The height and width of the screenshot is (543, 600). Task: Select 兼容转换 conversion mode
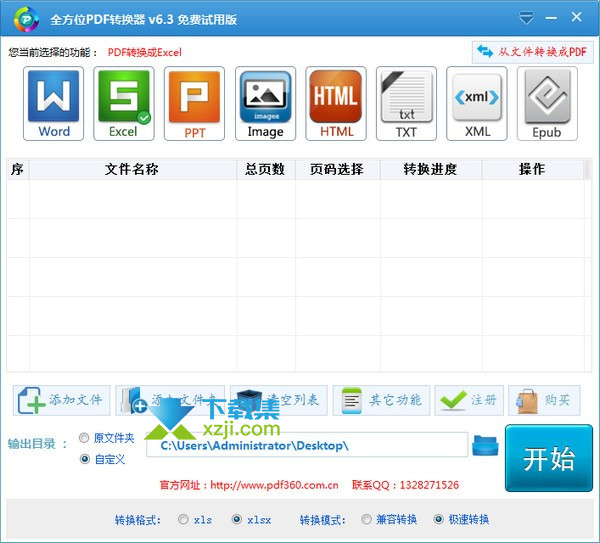coord(366,519)
